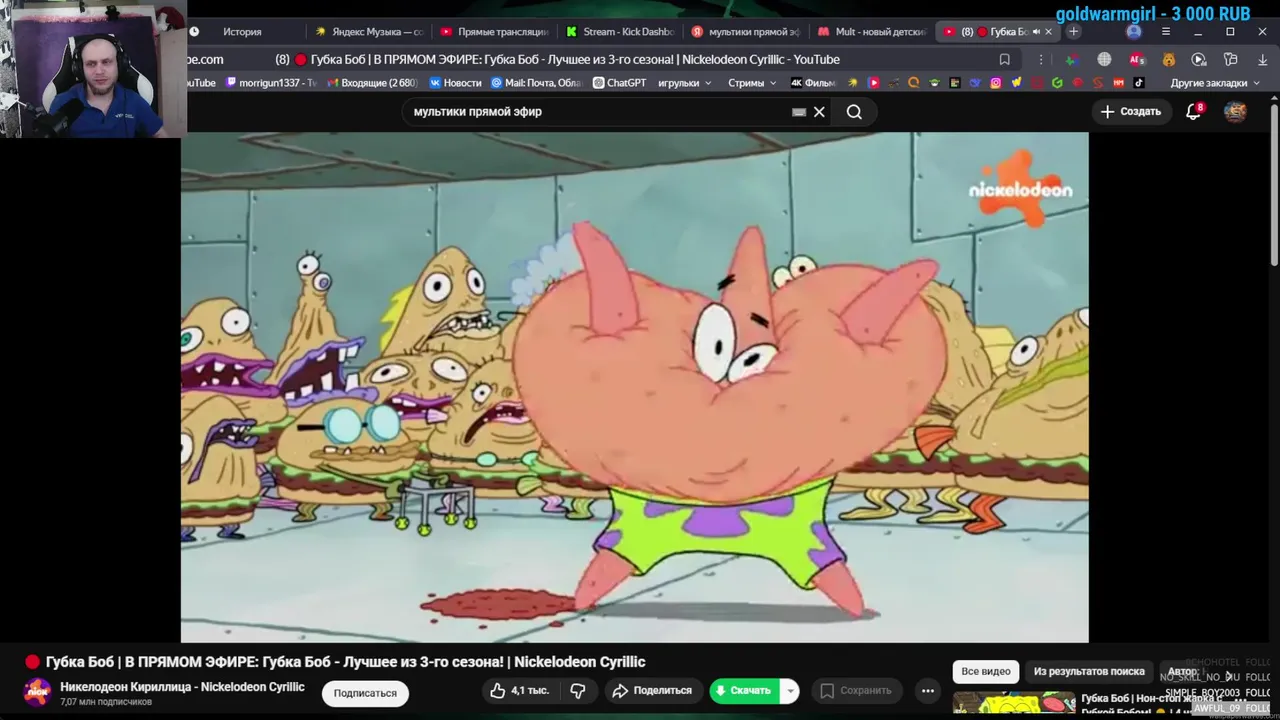Click the page vertical scrollbar
Image resolution: width=1280 pixels, height=720 pixels.
coord(1273,185)
